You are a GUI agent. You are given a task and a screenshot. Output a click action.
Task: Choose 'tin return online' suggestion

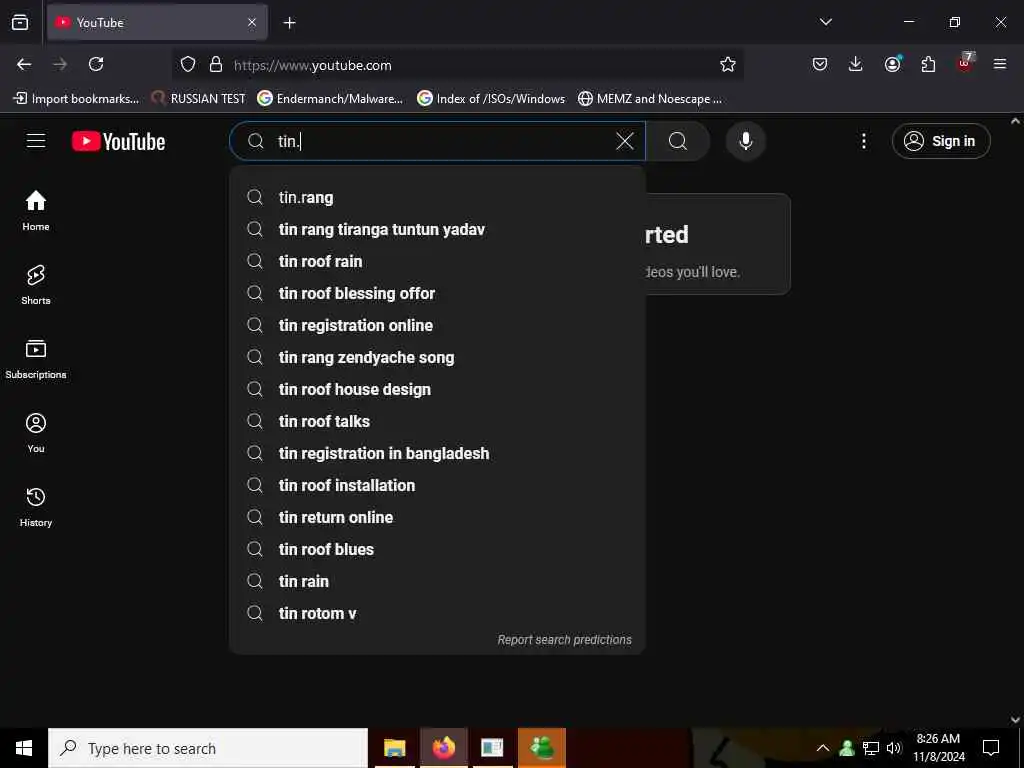[x=437, y=517]
